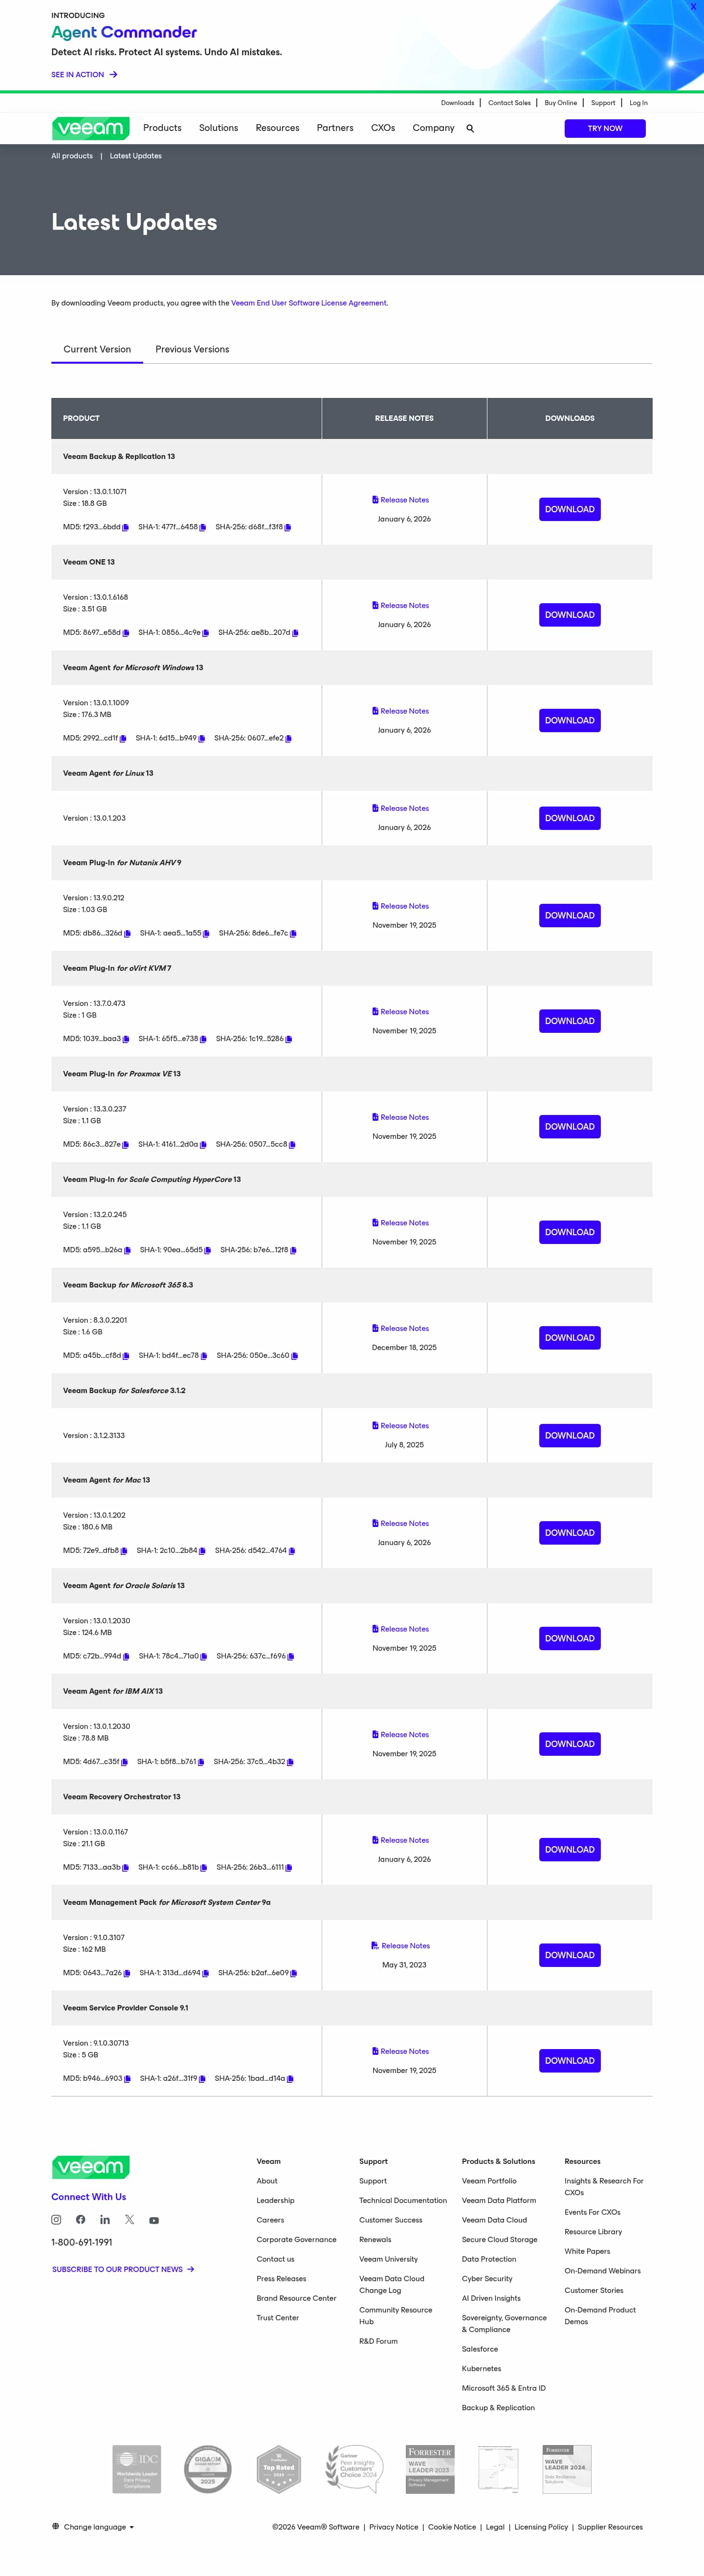This screenshot has height=2576, width=704.
Task: Open Release Notes for Veeam Agent for Linux
Action: pos(404,808)
